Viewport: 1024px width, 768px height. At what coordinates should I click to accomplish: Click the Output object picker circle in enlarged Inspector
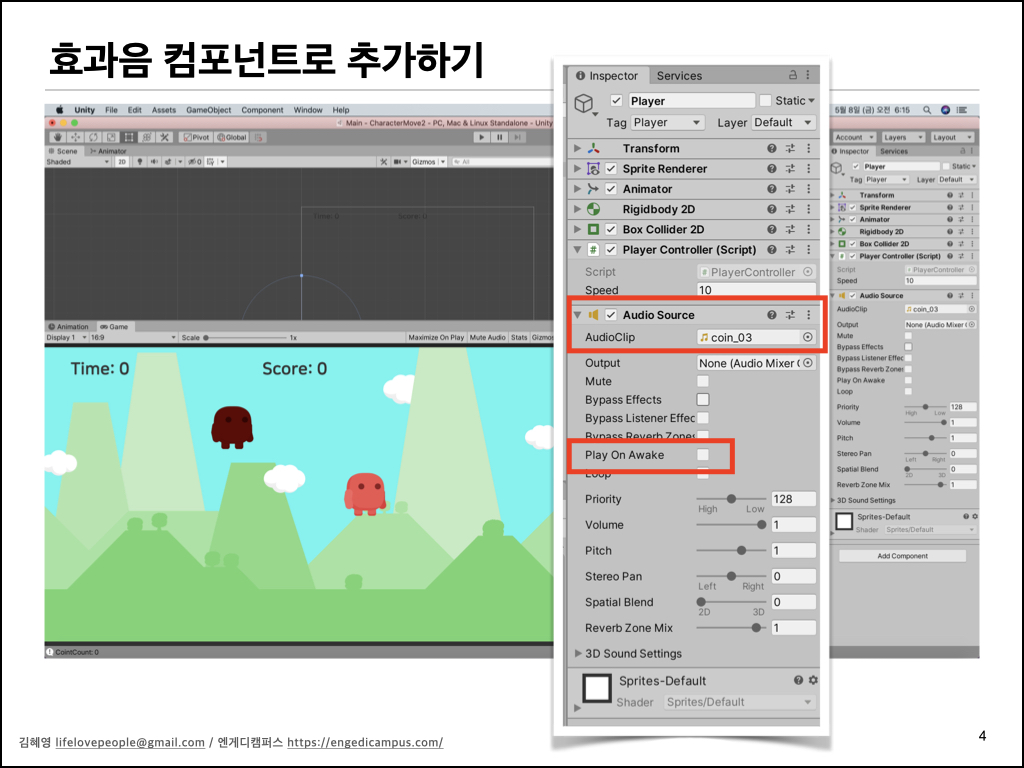pos(808,362)
